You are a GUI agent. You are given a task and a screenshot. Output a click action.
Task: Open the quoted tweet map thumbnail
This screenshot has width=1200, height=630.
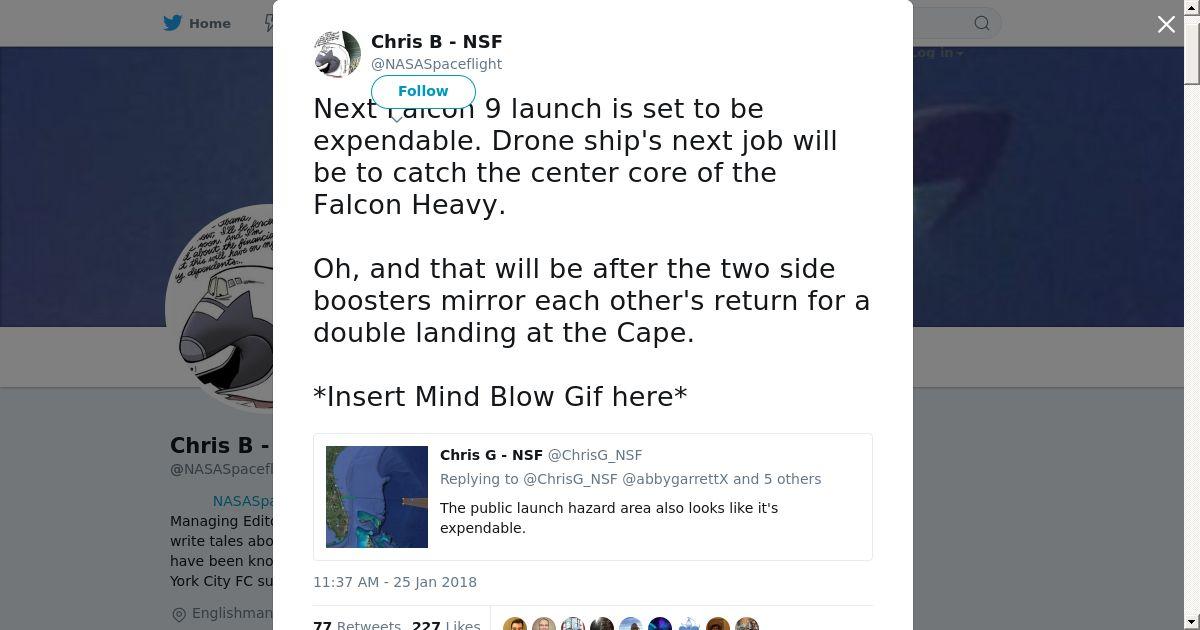[377, 497]
